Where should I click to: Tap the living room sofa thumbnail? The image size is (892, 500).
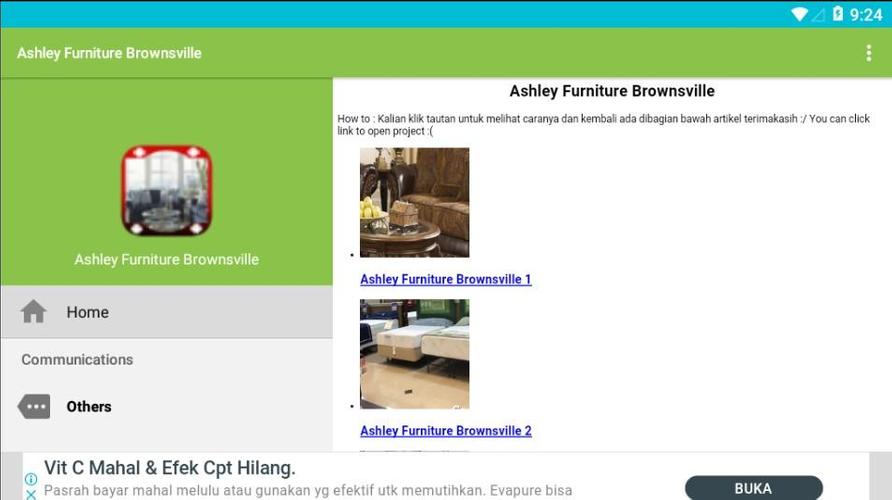tap(415, 203)
